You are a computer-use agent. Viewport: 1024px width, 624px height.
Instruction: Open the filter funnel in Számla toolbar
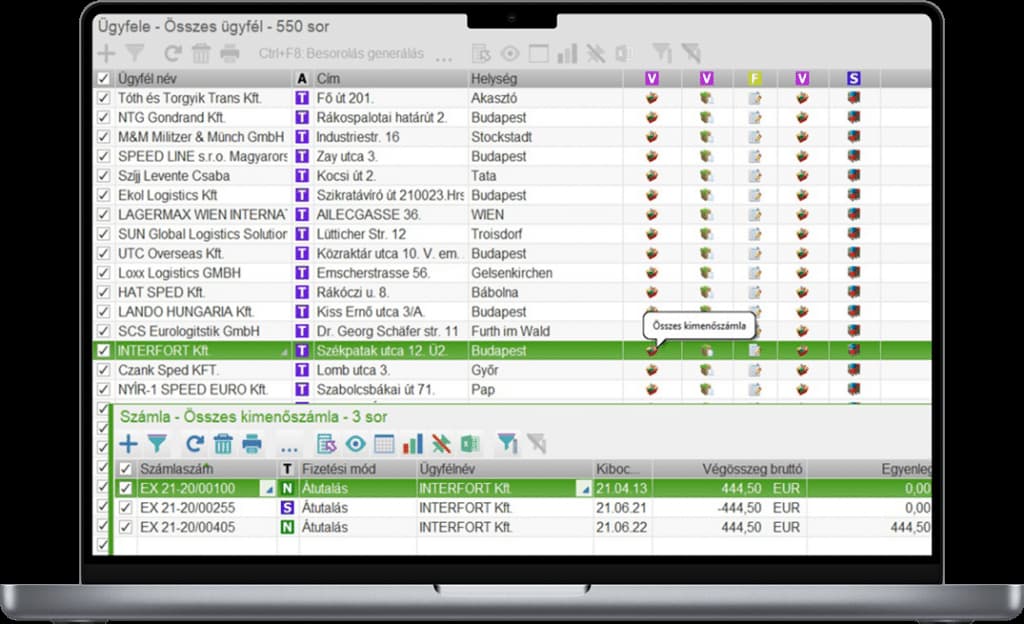click(x=158, y=444)
